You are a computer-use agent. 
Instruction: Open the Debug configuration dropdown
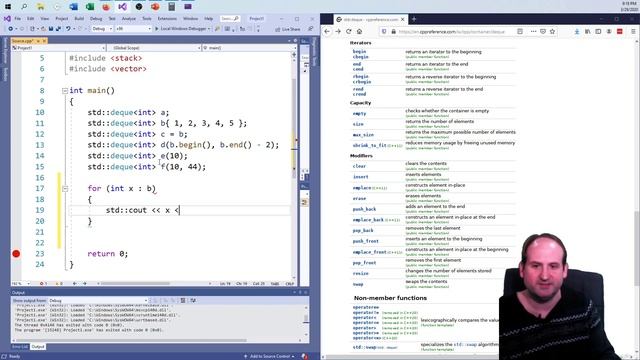pyautogui.click(x=102, y=29)
